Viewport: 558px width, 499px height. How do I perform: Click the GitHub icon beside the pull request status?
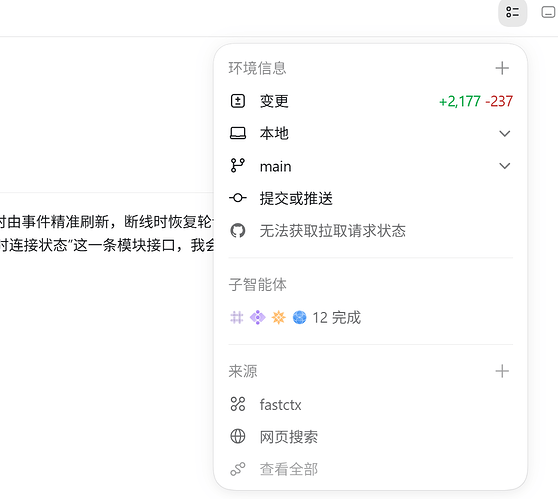pyautogui.click(x=238, y=231)
